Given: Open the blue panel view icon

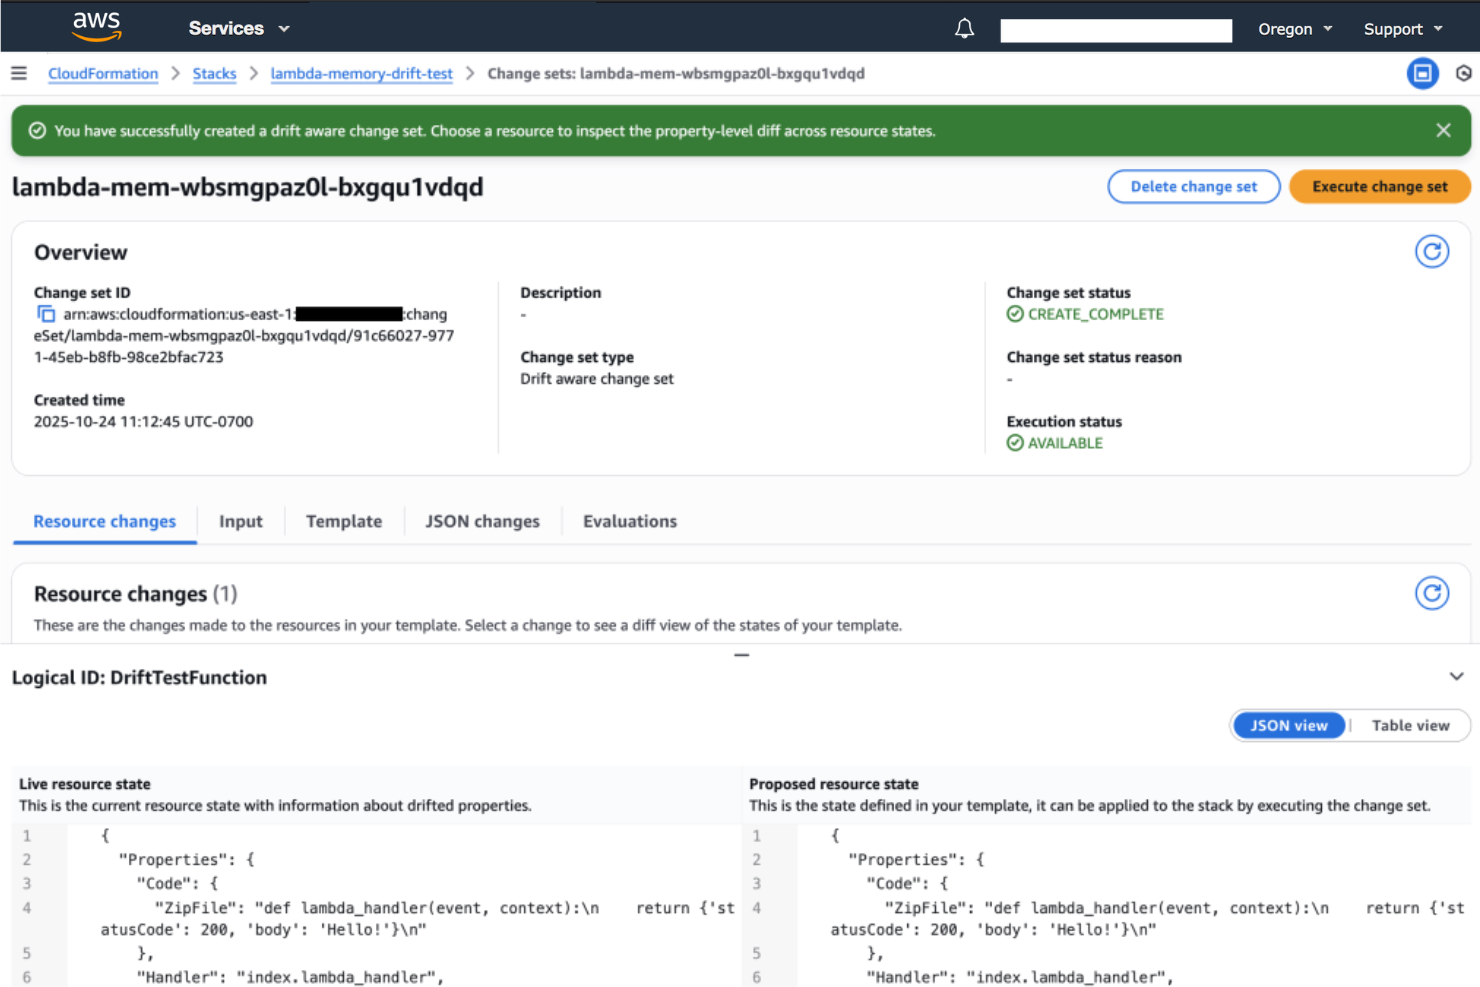Looking at the screenshot, I should click(x=1422, y=73).
